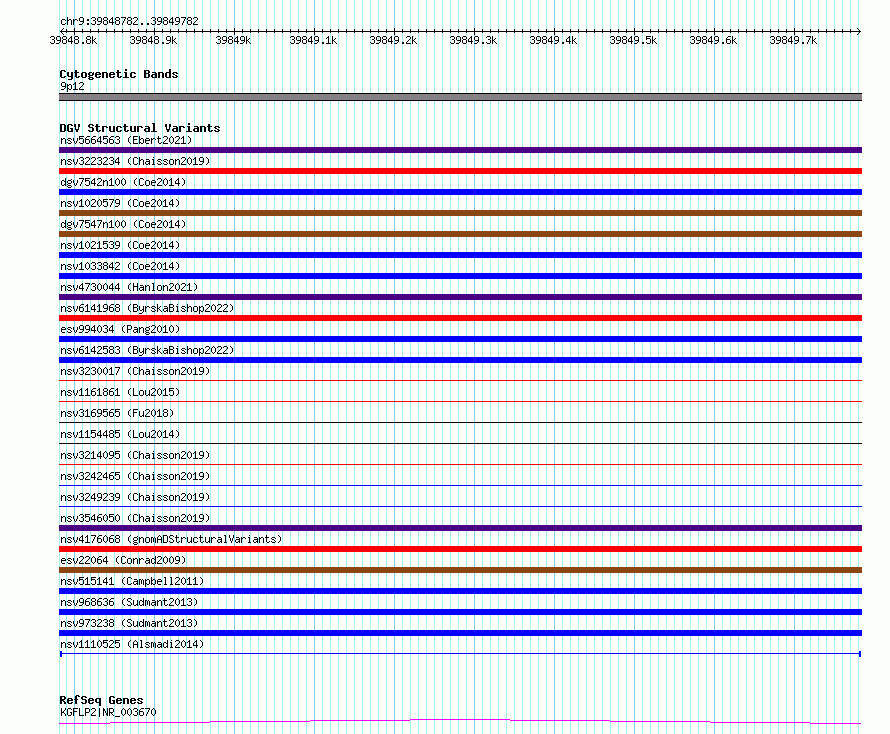
Task: Open the nsv1021539 (Coe2014) variant
Action: [x=120, y=245]
